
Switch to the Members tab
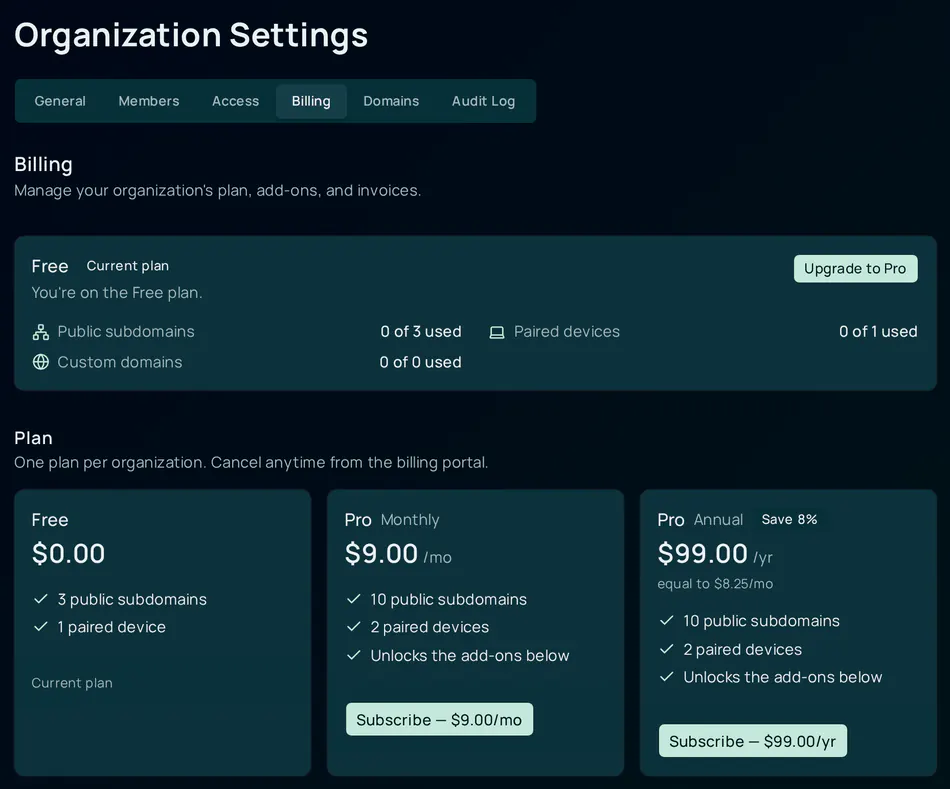[x=148, y=101]
